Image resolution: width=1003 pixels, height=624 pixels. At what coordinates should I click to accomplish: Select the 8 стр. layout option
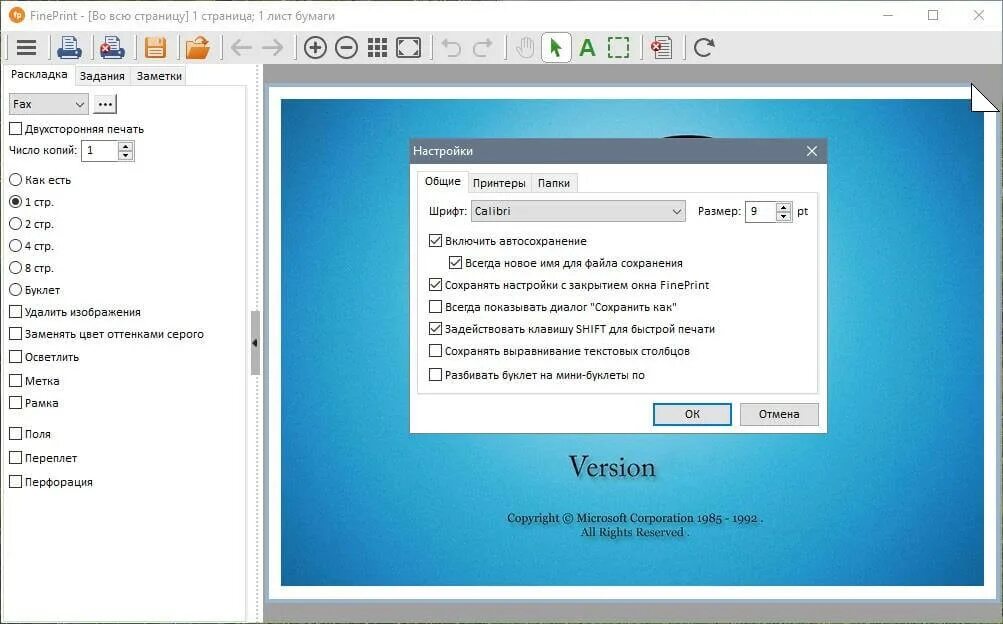pyautogui.click(x=16, y=267)
